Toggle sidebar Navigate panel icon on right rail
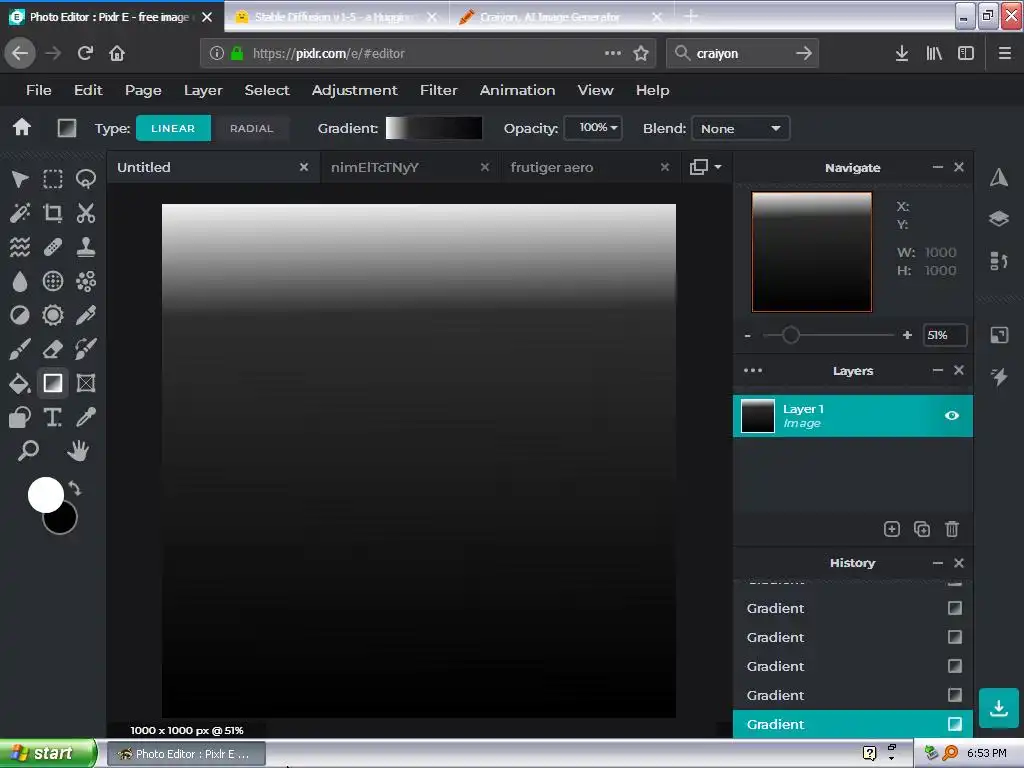The height and width of the screenshot is (768, 1024). 999,177
